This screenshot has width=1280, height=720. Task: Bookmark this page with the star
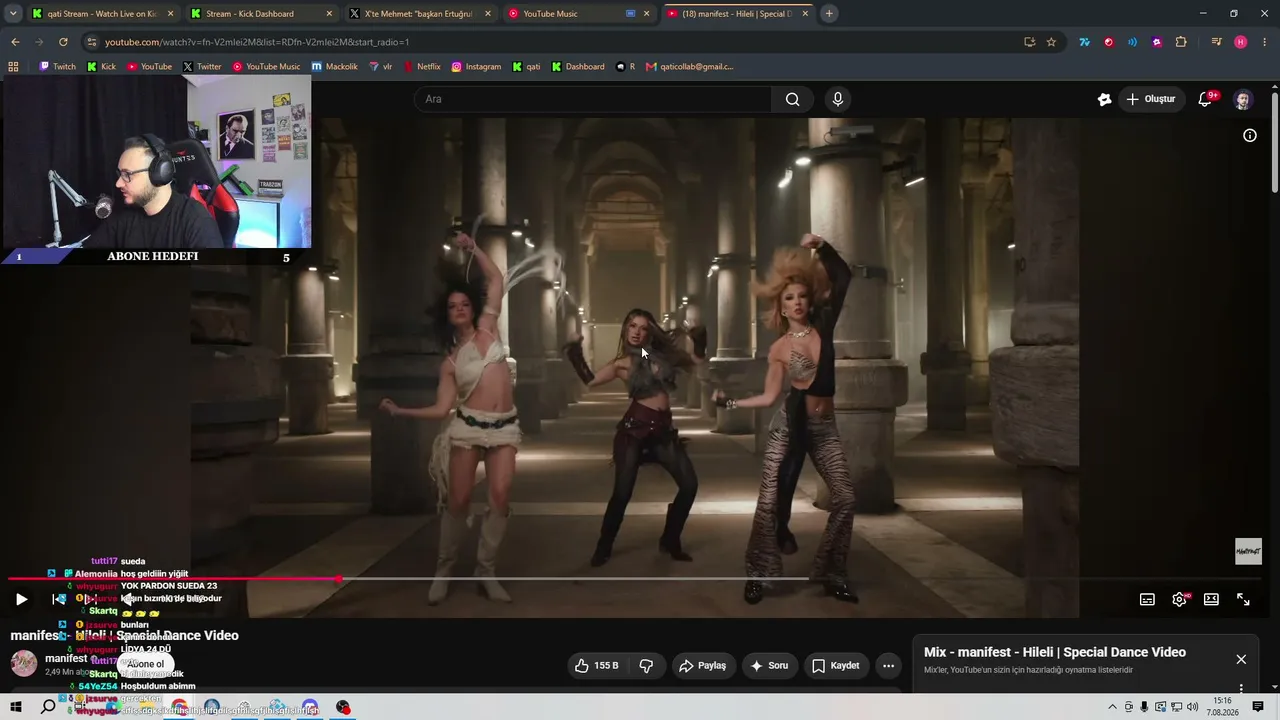point(1051,42)
